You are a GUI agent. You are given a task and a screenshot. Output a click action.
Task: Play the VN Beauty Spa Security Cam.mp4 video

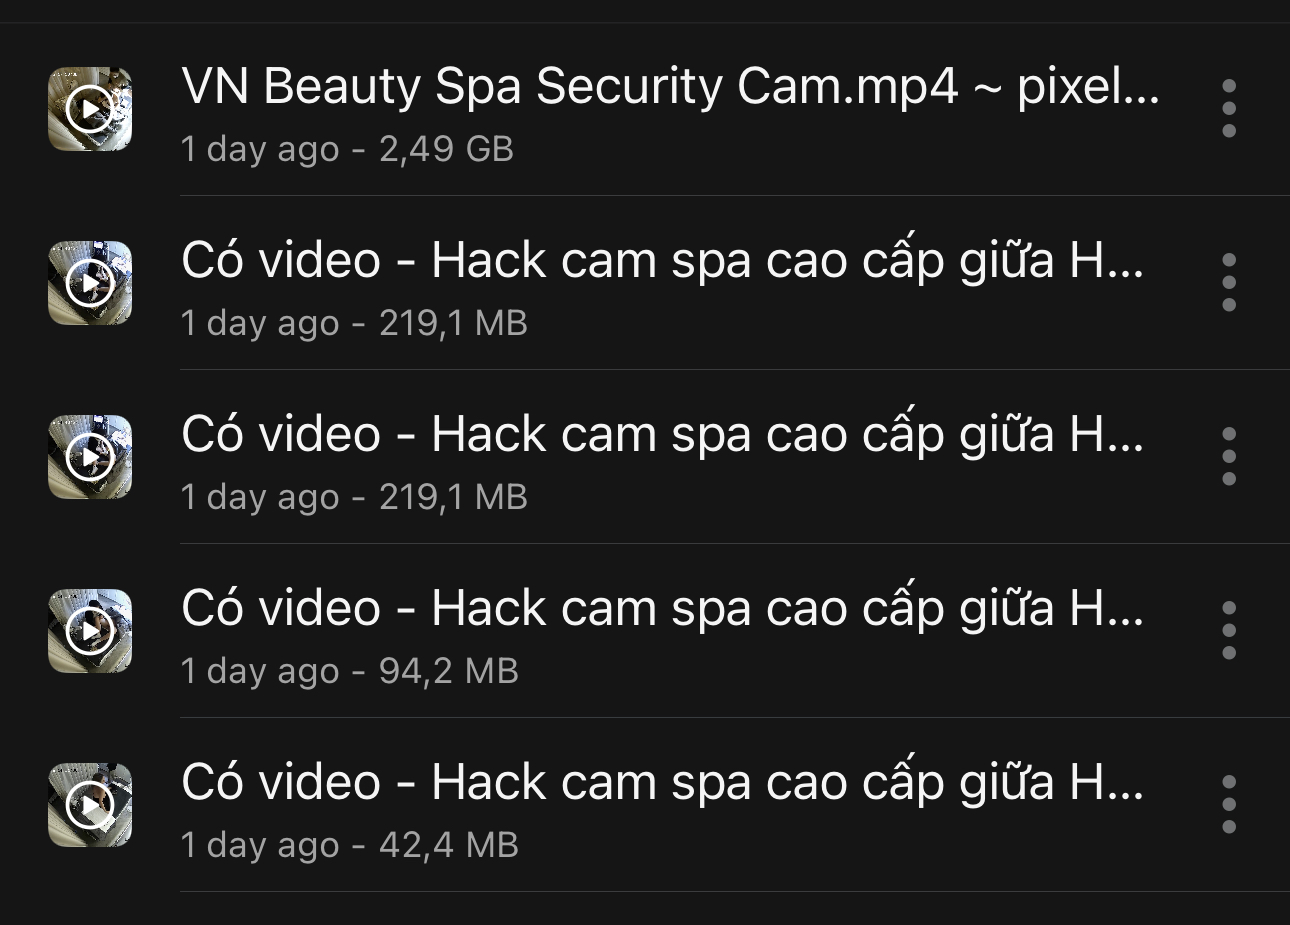click(x=90, y=109)
